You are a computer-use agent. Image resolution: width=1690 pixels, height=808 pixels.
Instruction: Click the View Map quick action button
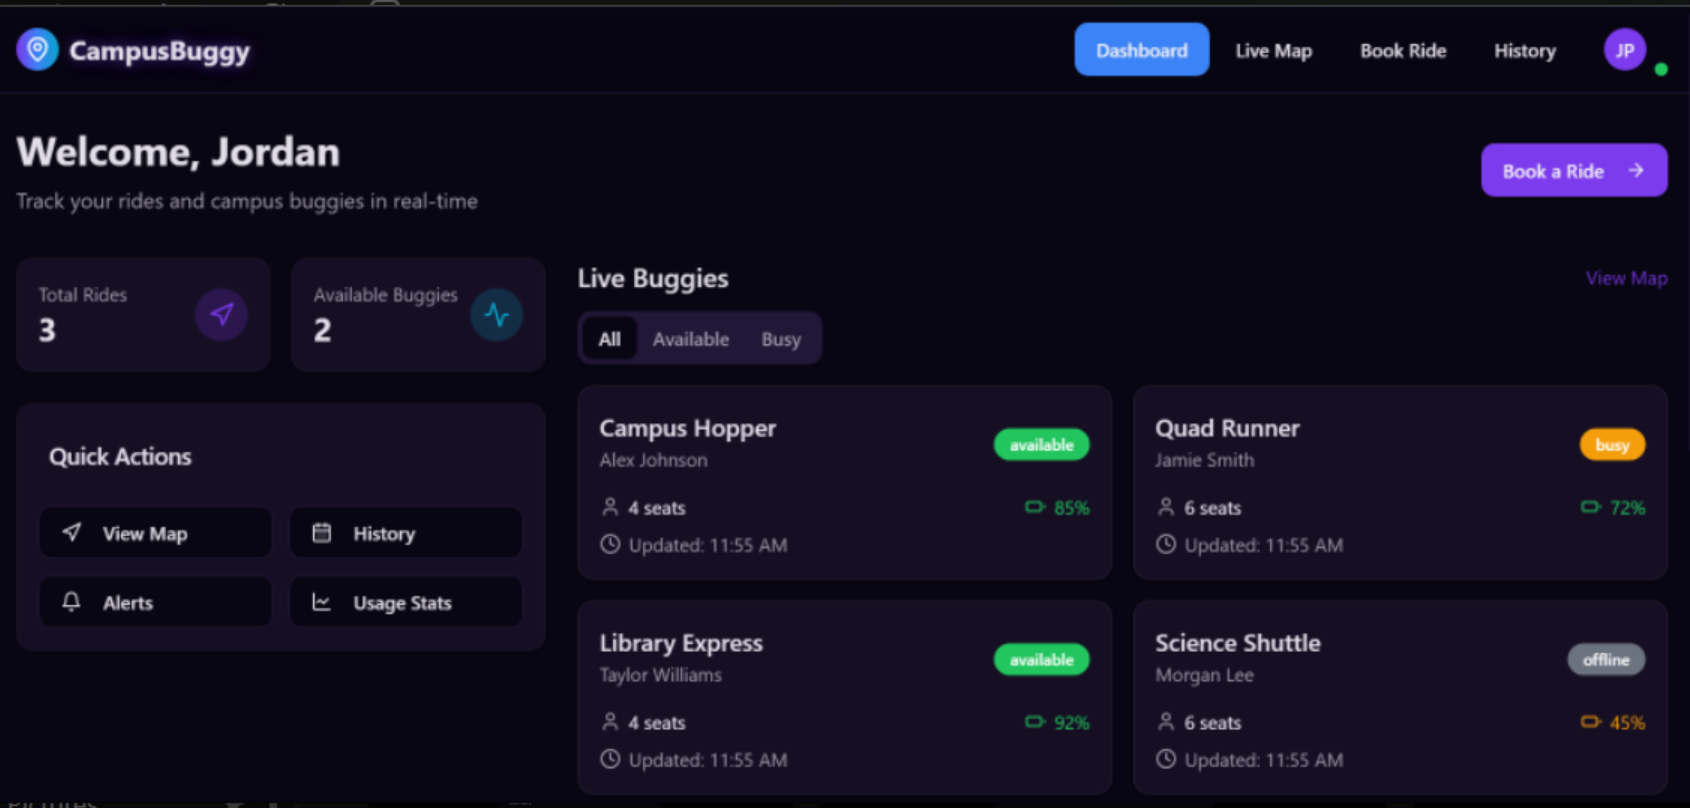pos(155,532)
